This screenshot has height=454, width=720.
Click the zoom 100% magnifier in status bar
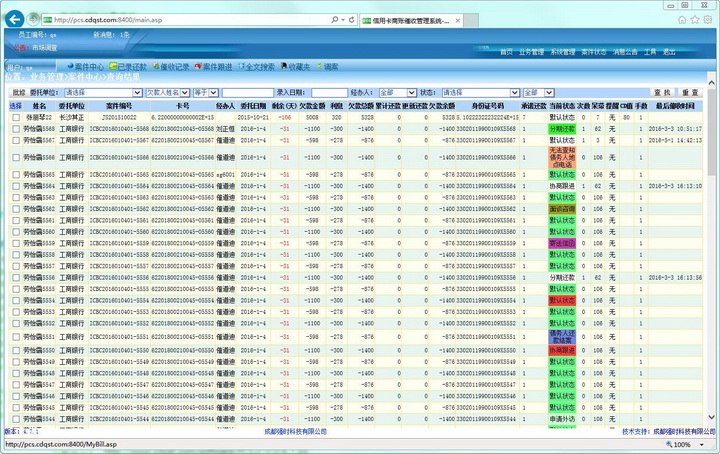click(x=669, y=444)
